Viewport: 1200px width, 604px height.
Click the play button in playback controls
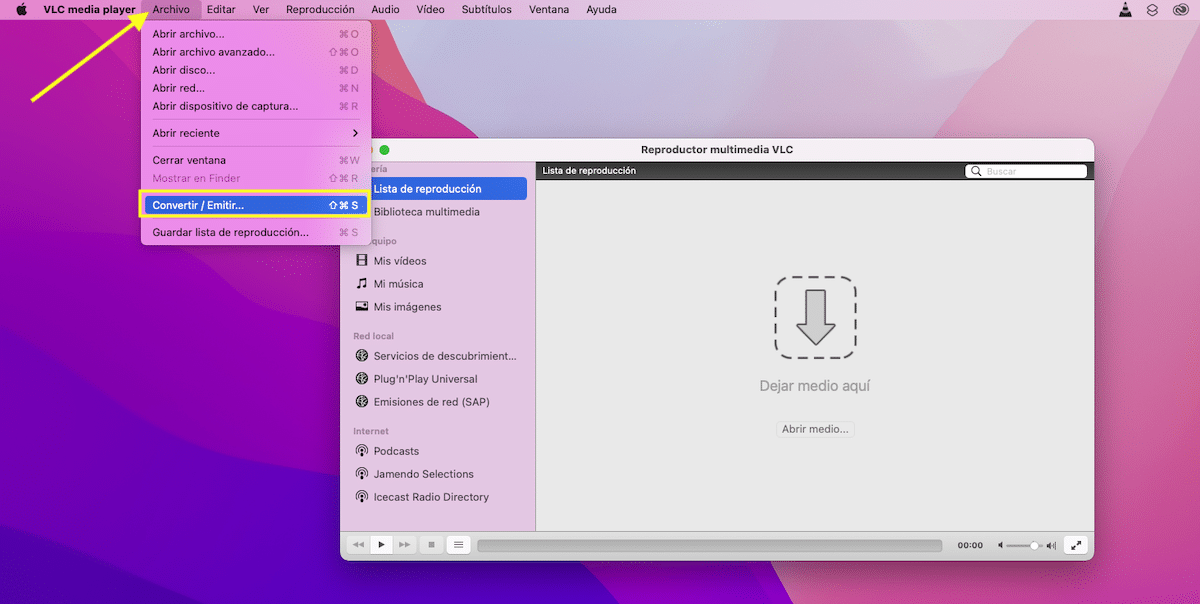tap(381, 545)
